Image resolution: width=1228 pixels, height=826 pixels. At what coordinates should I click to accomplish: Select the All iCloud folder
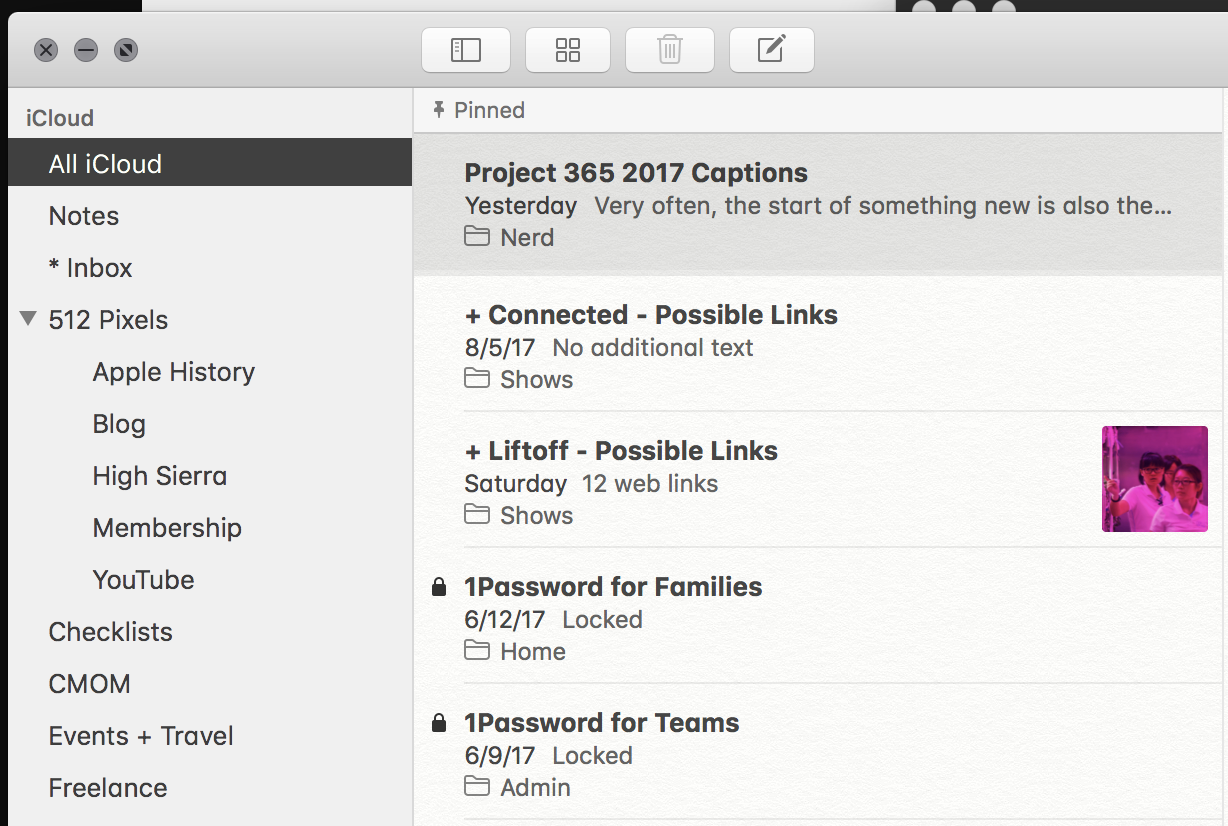tap(210, 163)
